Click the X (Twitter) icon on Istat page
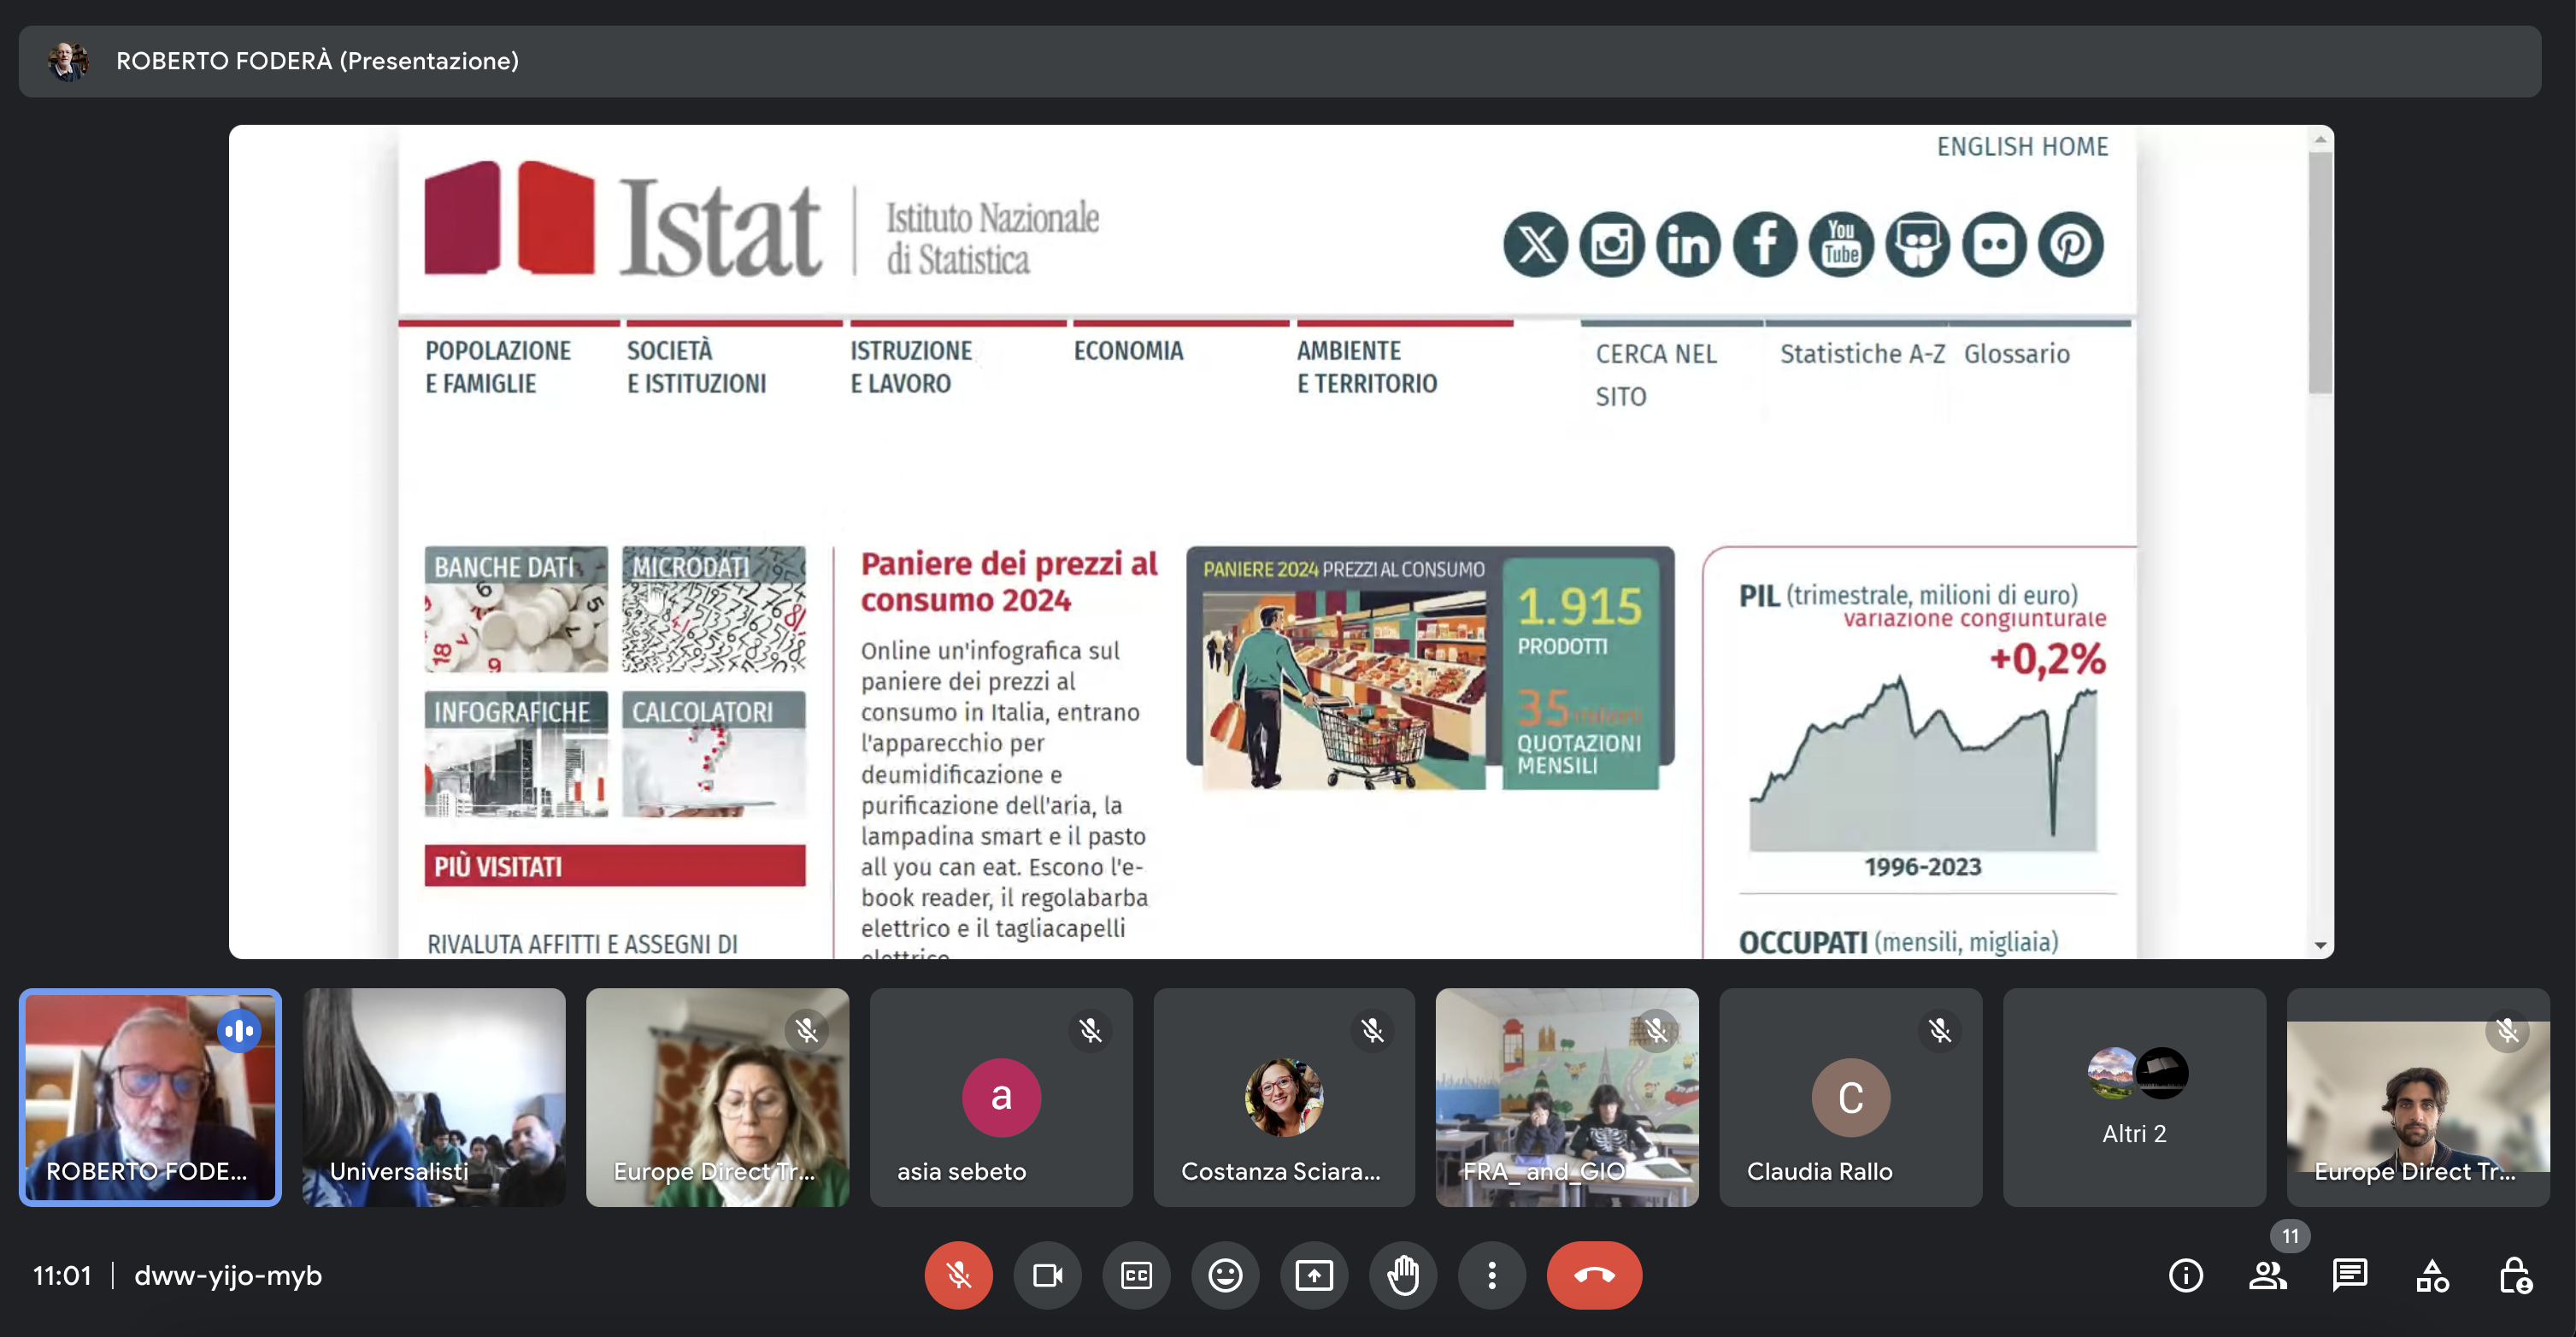This screenshot has height=1337, width=2576. pos(1535,244)
